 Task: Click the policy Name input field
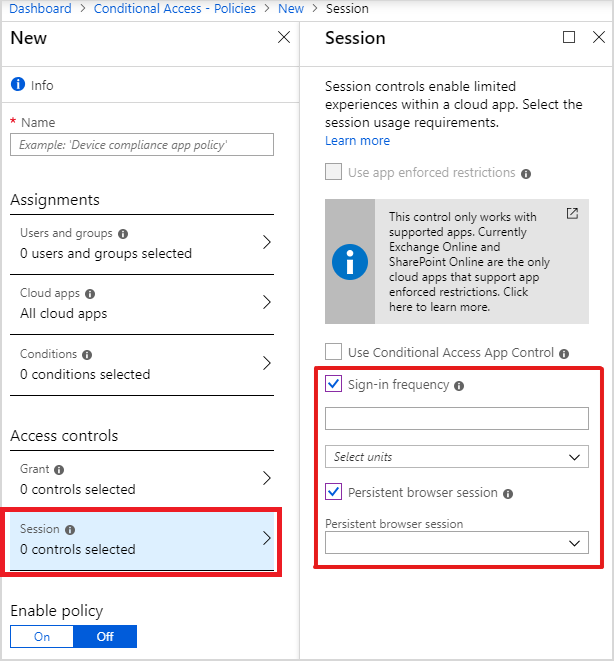click(x=141, y=145)
